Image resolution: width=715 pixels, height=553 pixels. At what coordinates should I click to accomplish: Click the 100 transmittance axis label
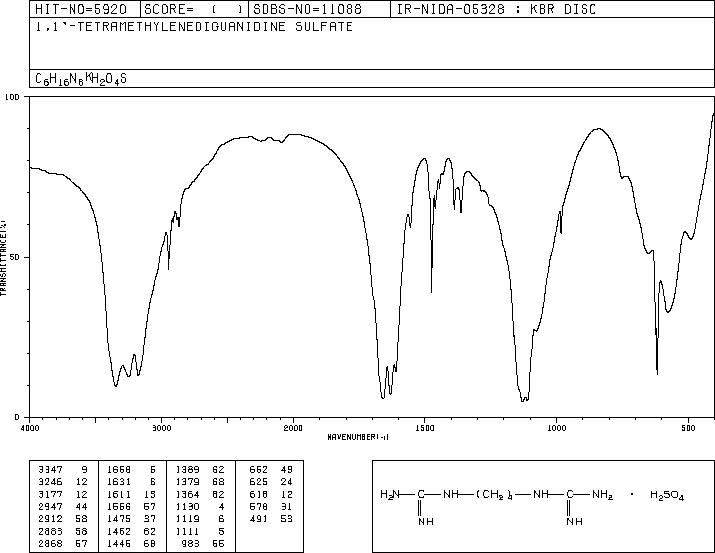(x=12, y=97)
